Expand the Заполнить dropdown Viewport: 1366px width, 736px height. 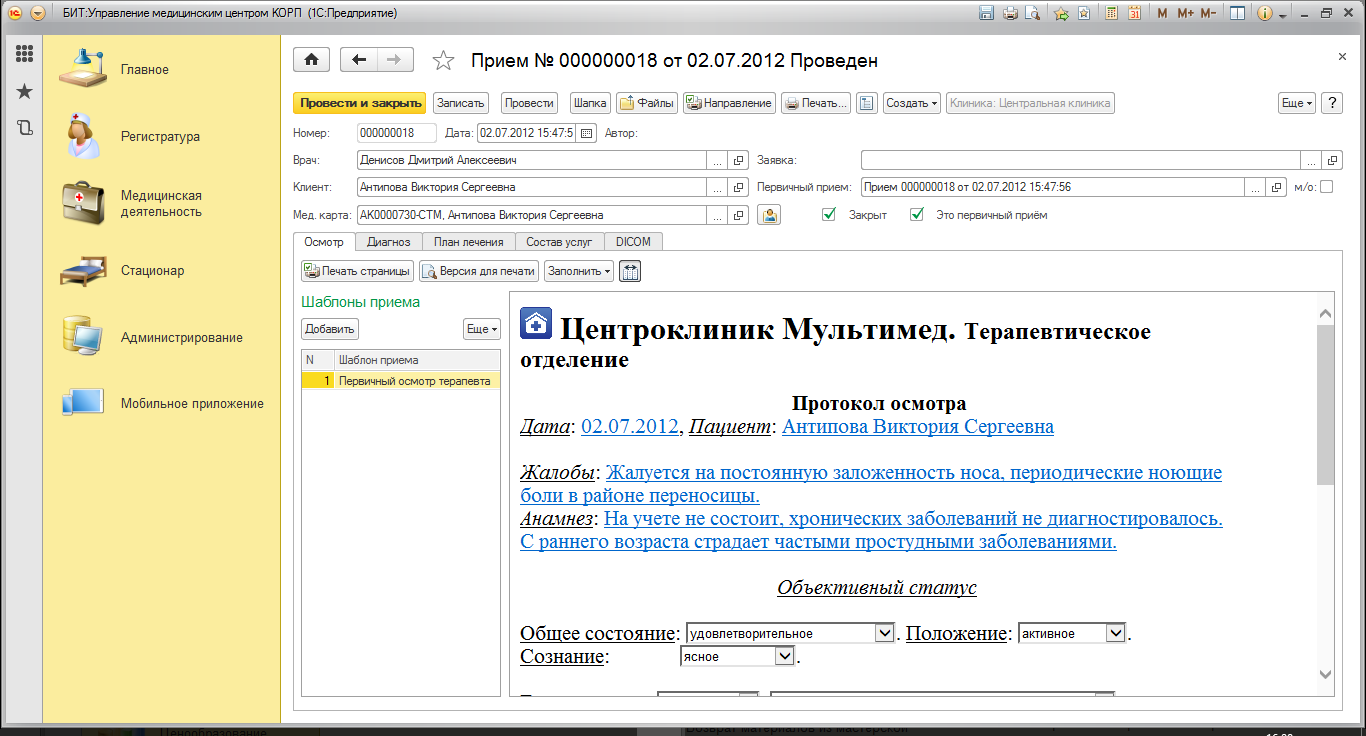coord(579,271)
